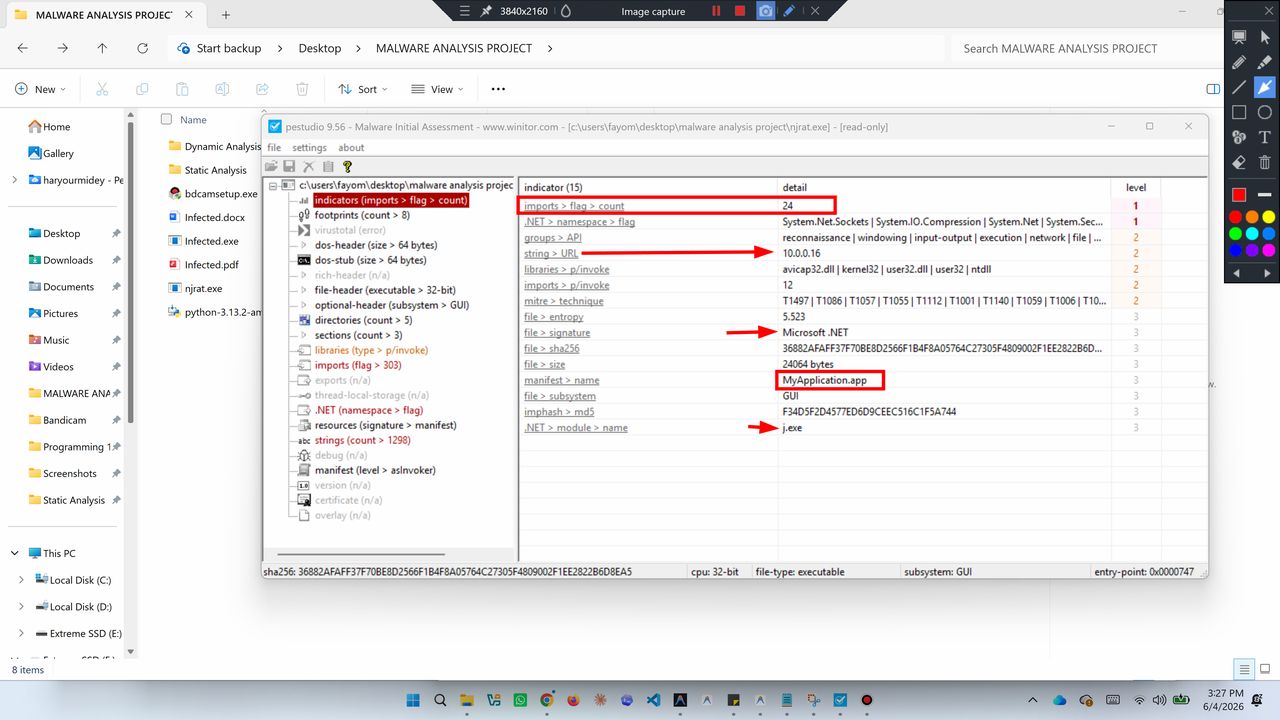Open Visual Studio Code from taskbar
This screenshot has width=1280, height=720.
point(653,700)
